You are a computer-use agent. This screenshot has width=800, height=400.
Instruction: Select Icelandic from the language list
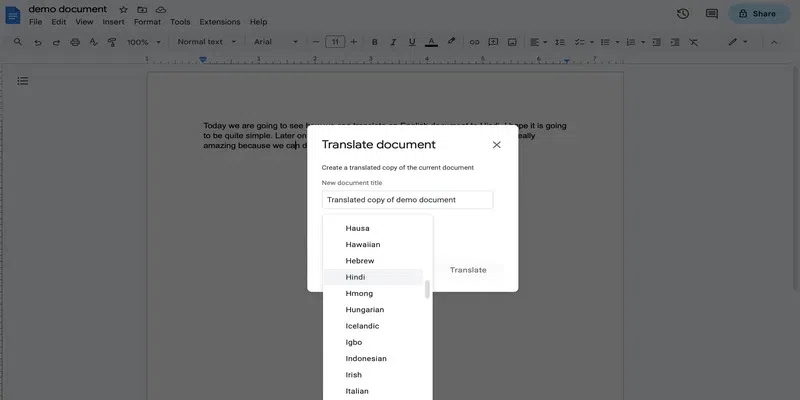pyautogui.click(x=373, y=326)
